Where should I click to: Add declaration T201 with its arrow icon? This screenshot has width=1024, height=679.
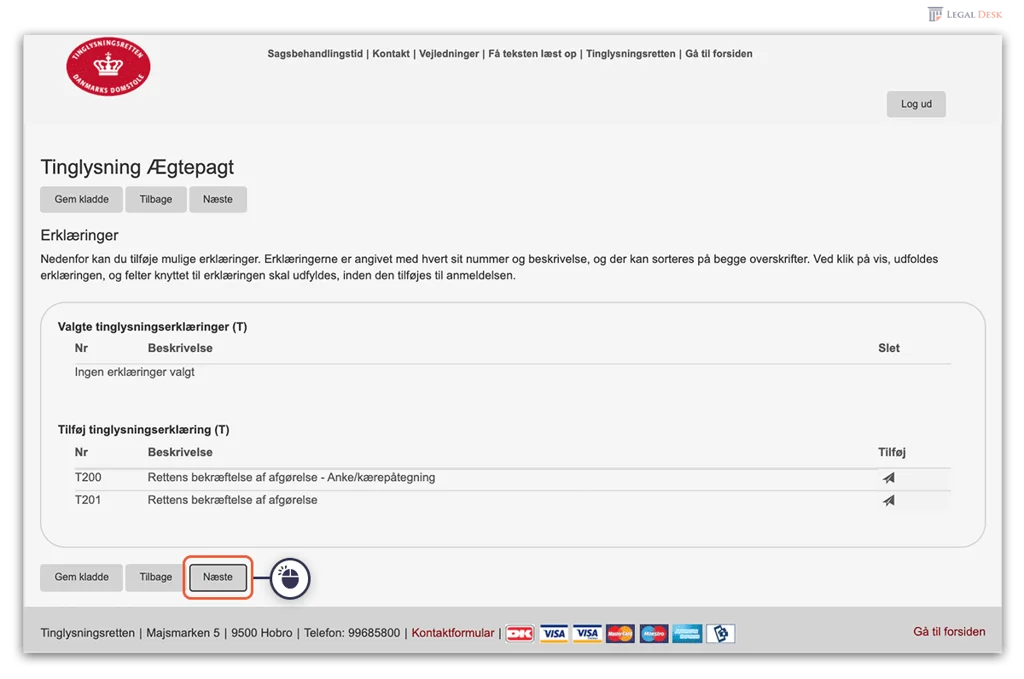click(888, 501)
